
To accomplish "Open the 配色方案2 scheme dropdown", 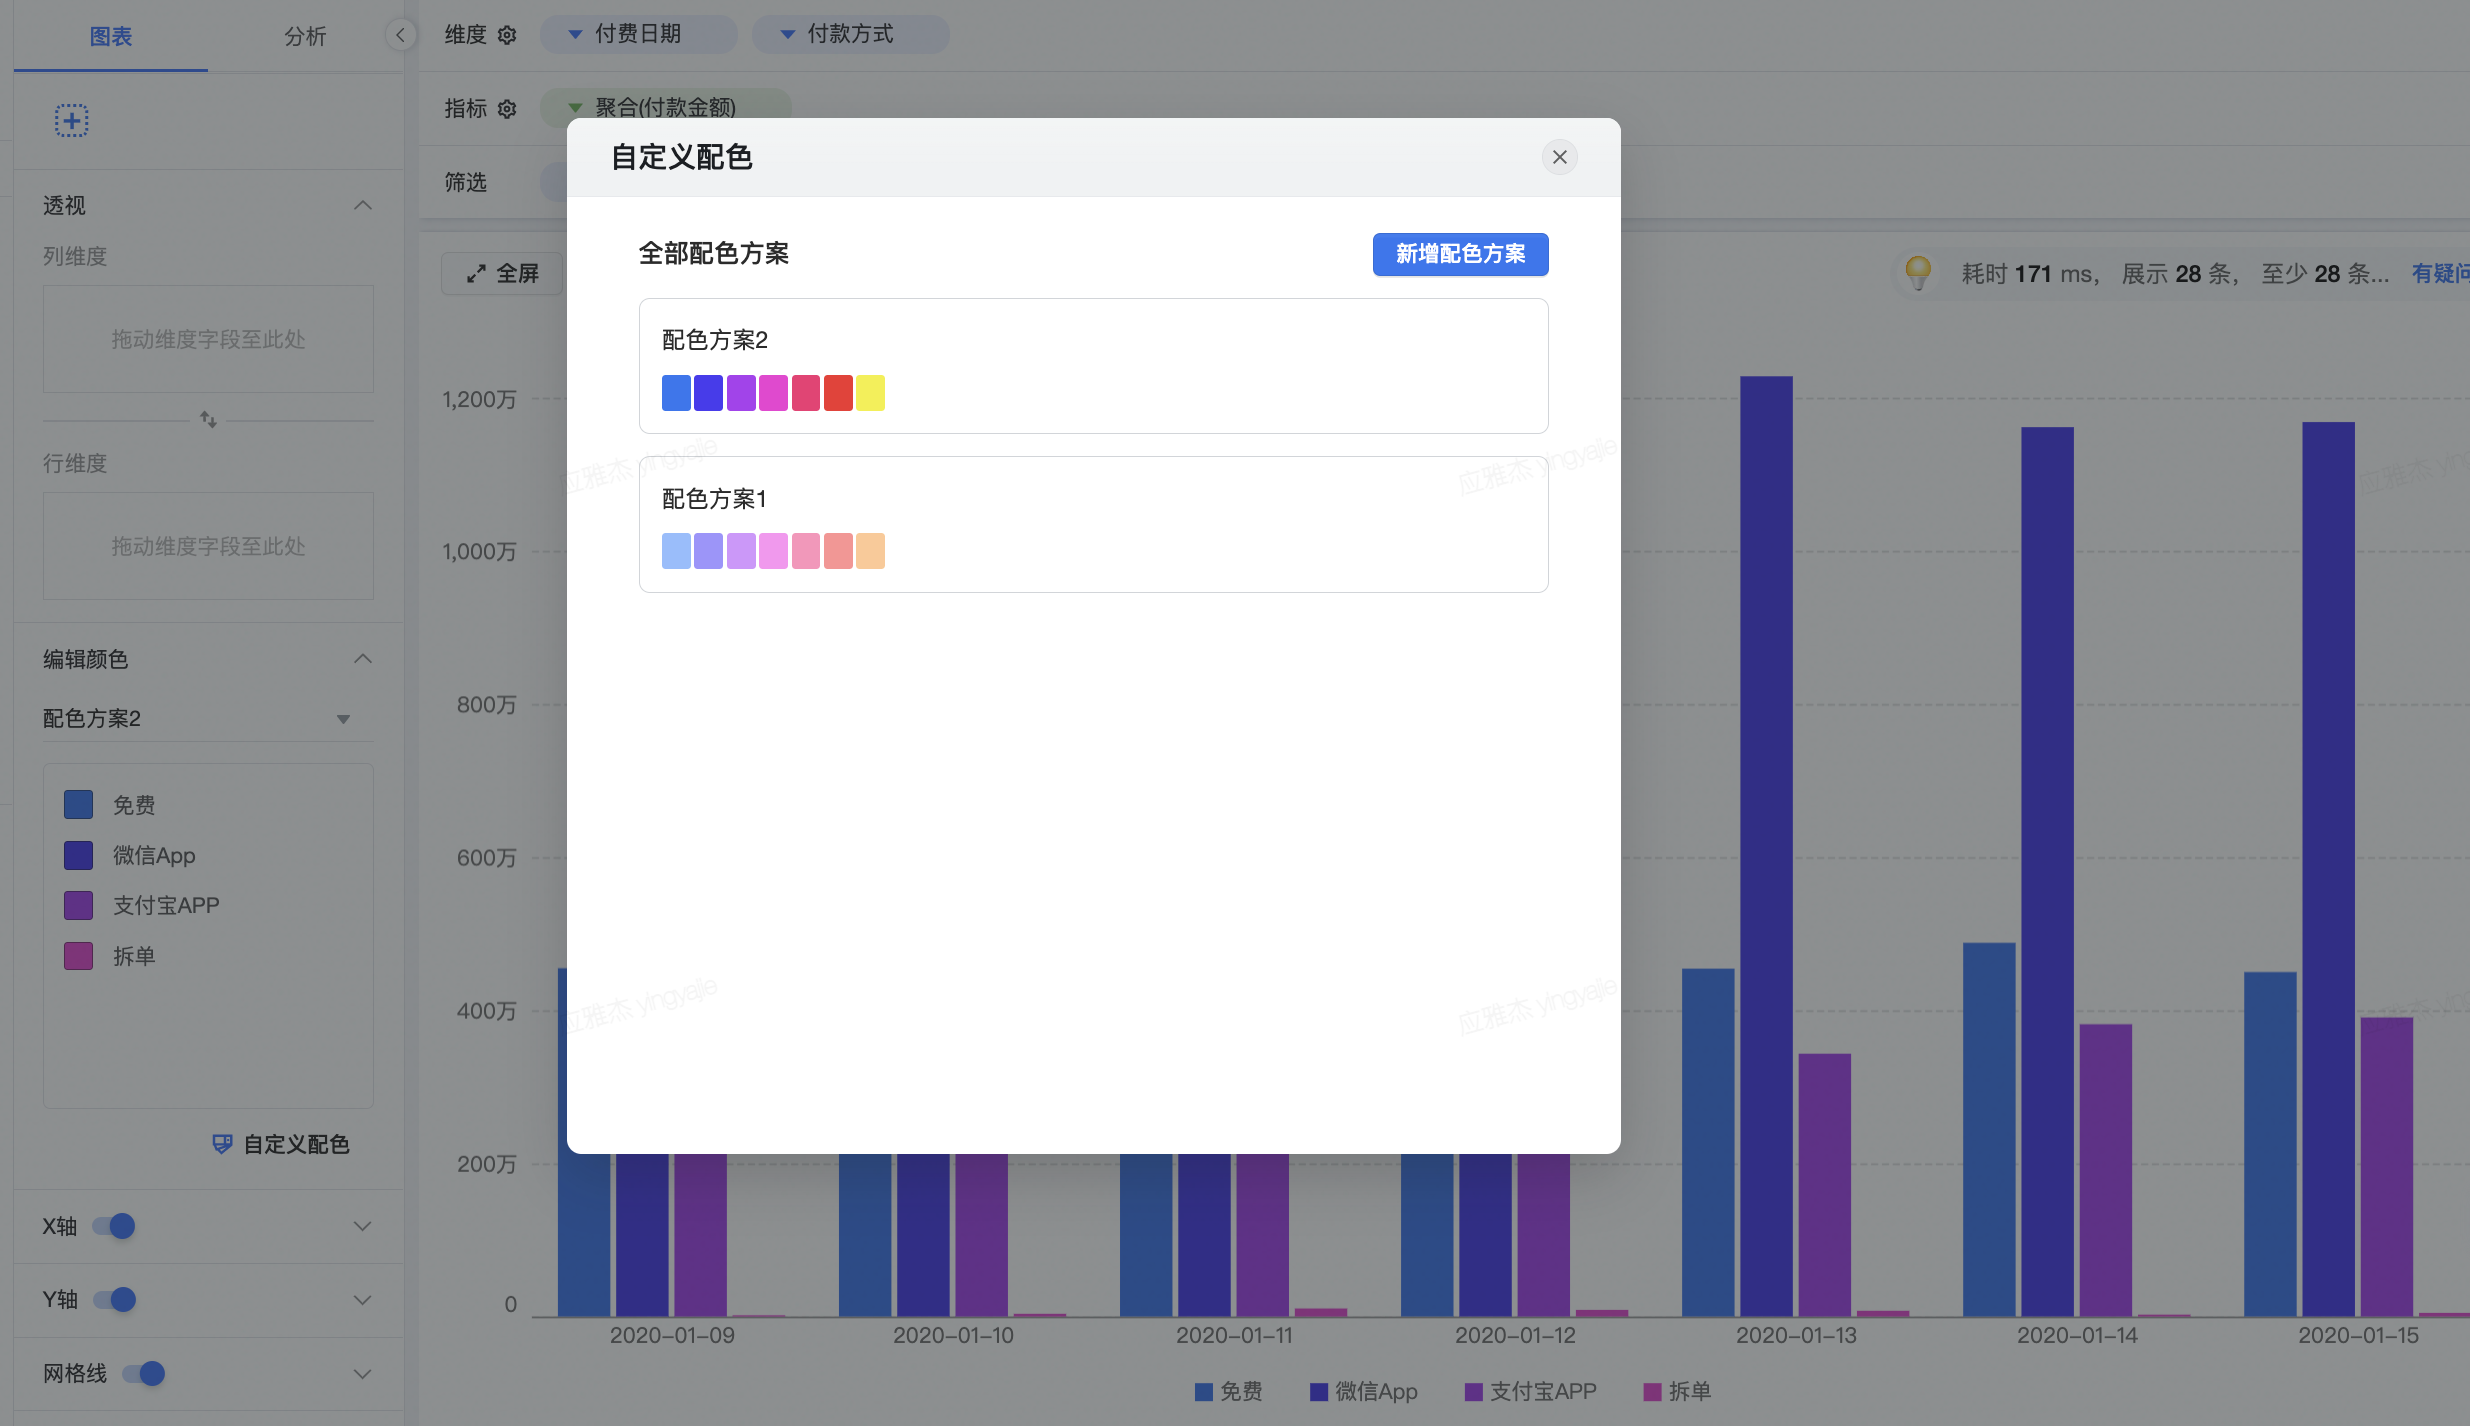I will 208,718.
